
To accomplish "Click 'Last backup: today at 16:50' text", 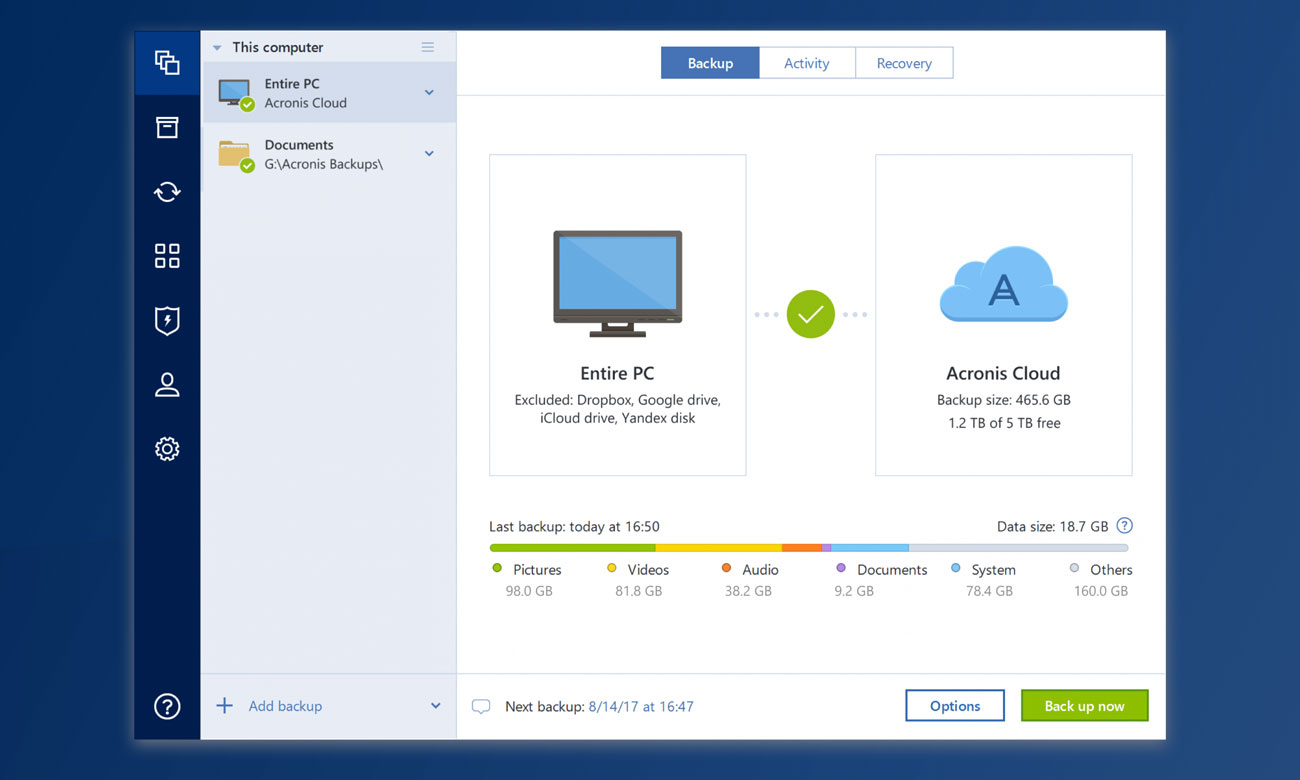I will coord(574,526).
